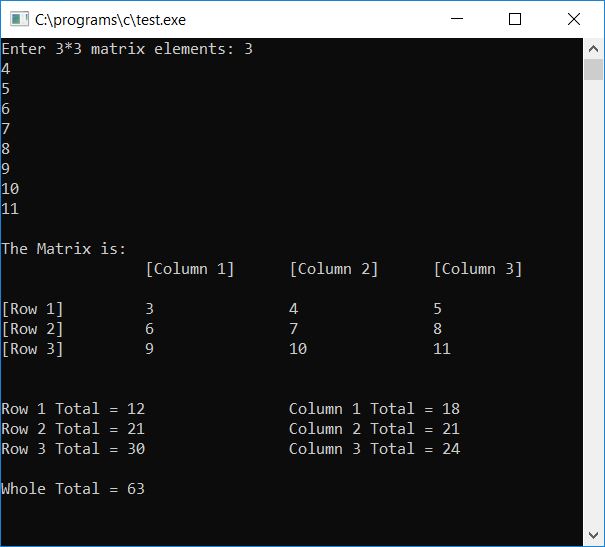Screen dimensions: 605x547
Task: Click the input line reading 11
Action: 10,209
